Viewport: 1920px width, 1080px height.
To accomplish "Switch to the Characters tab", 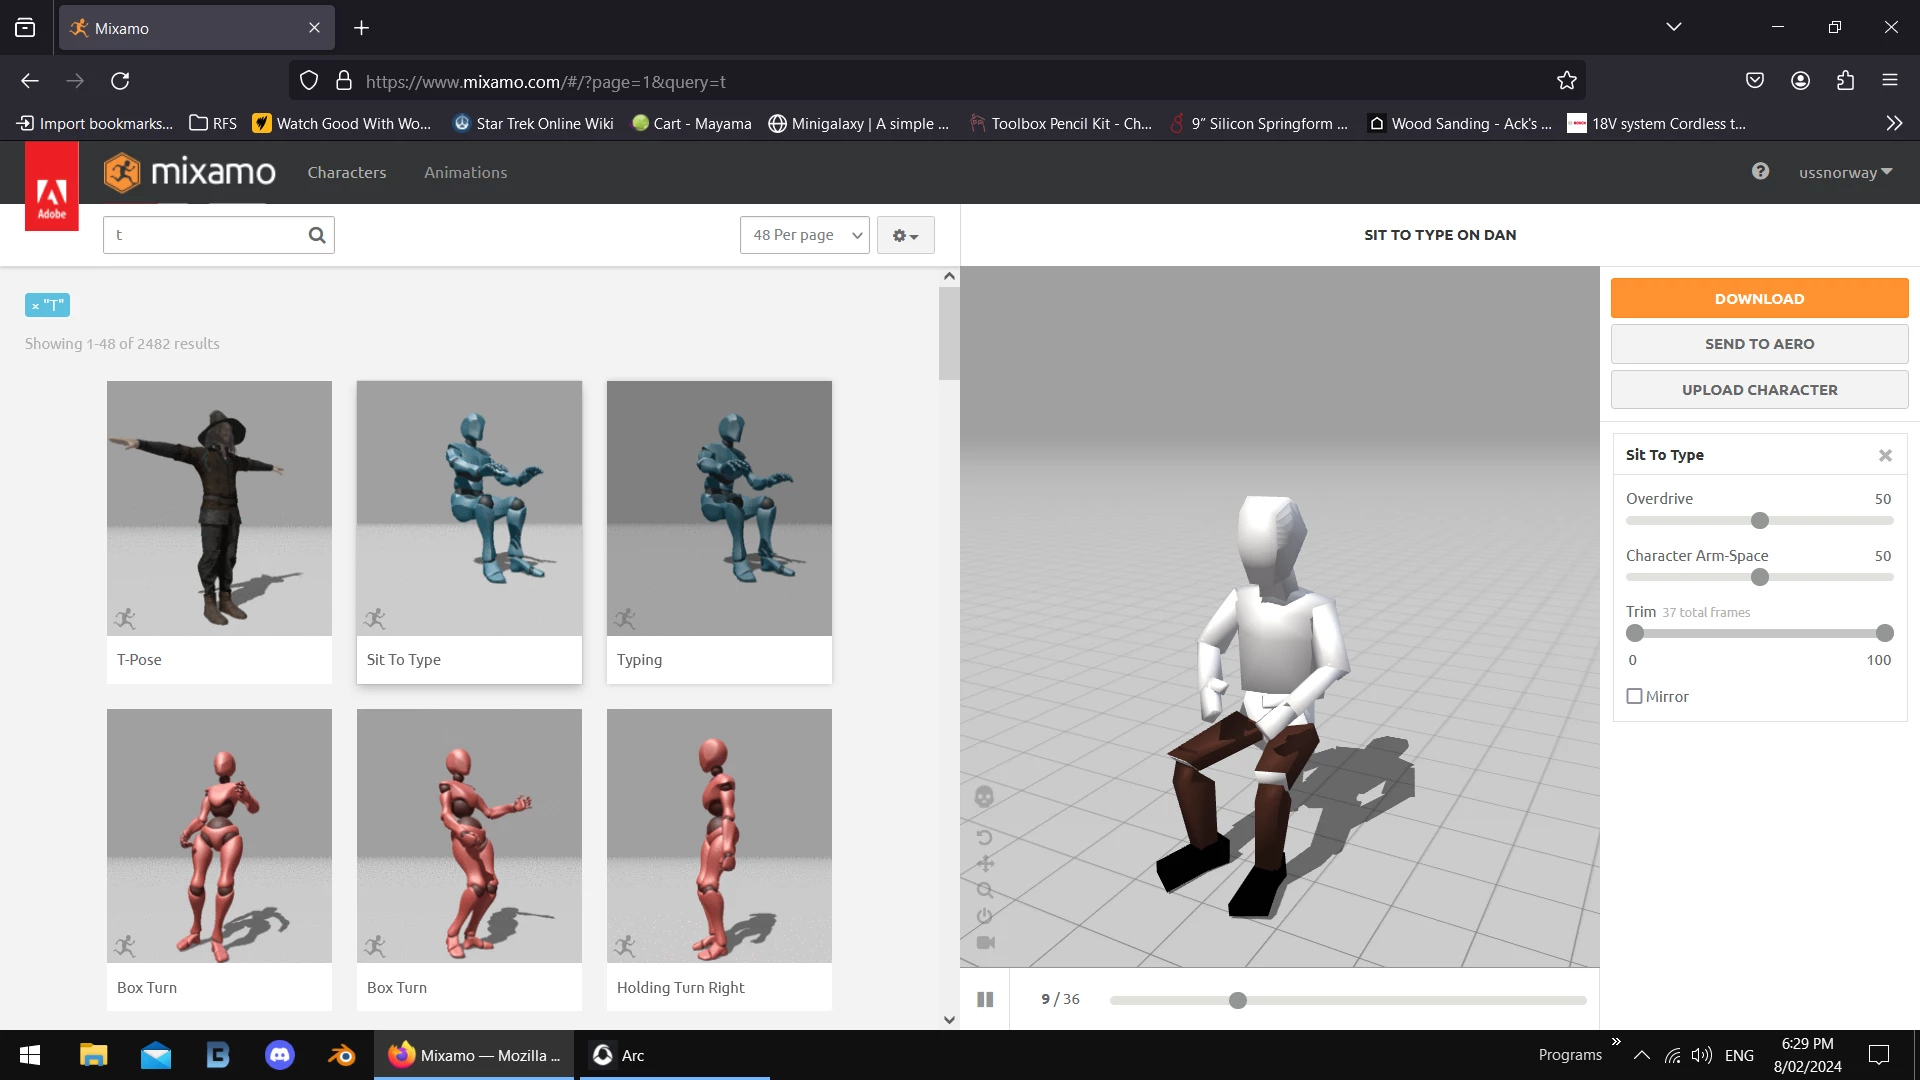I will click(x=346, y=172).
